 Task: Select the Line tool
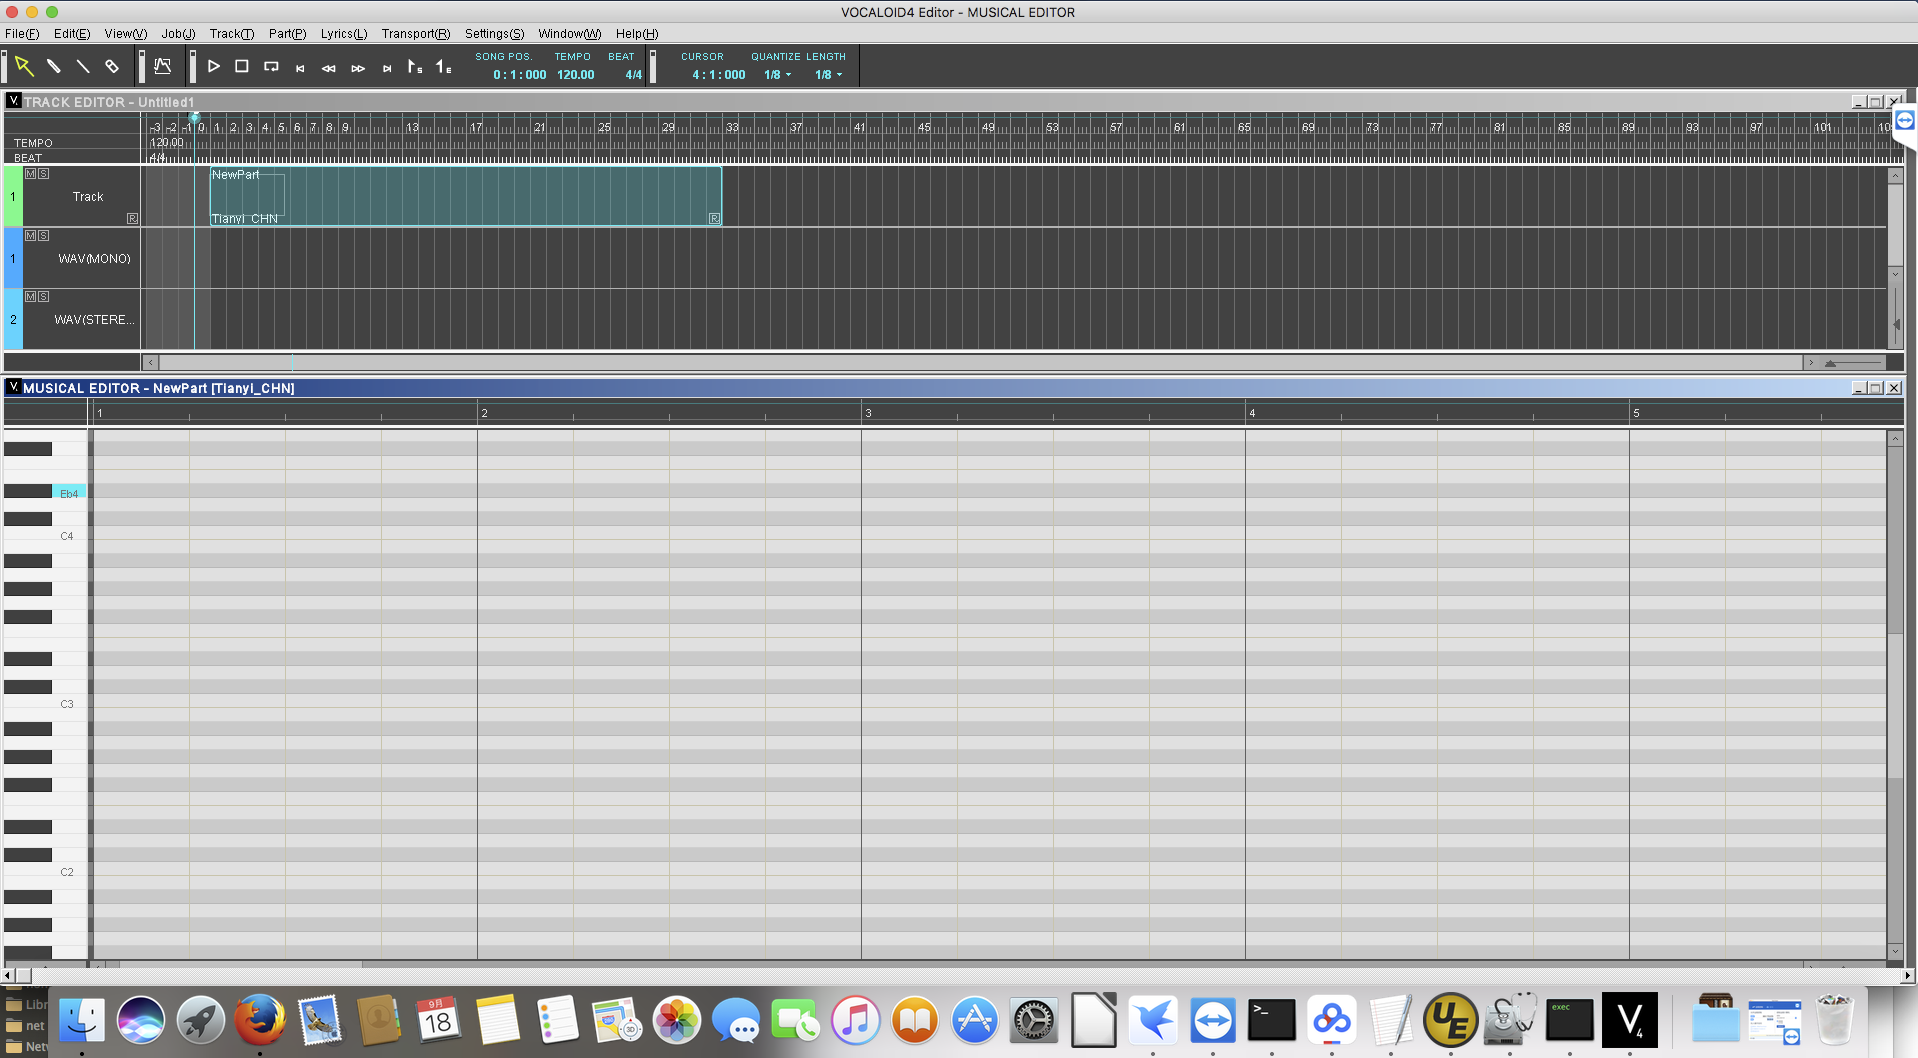[83, 67]
